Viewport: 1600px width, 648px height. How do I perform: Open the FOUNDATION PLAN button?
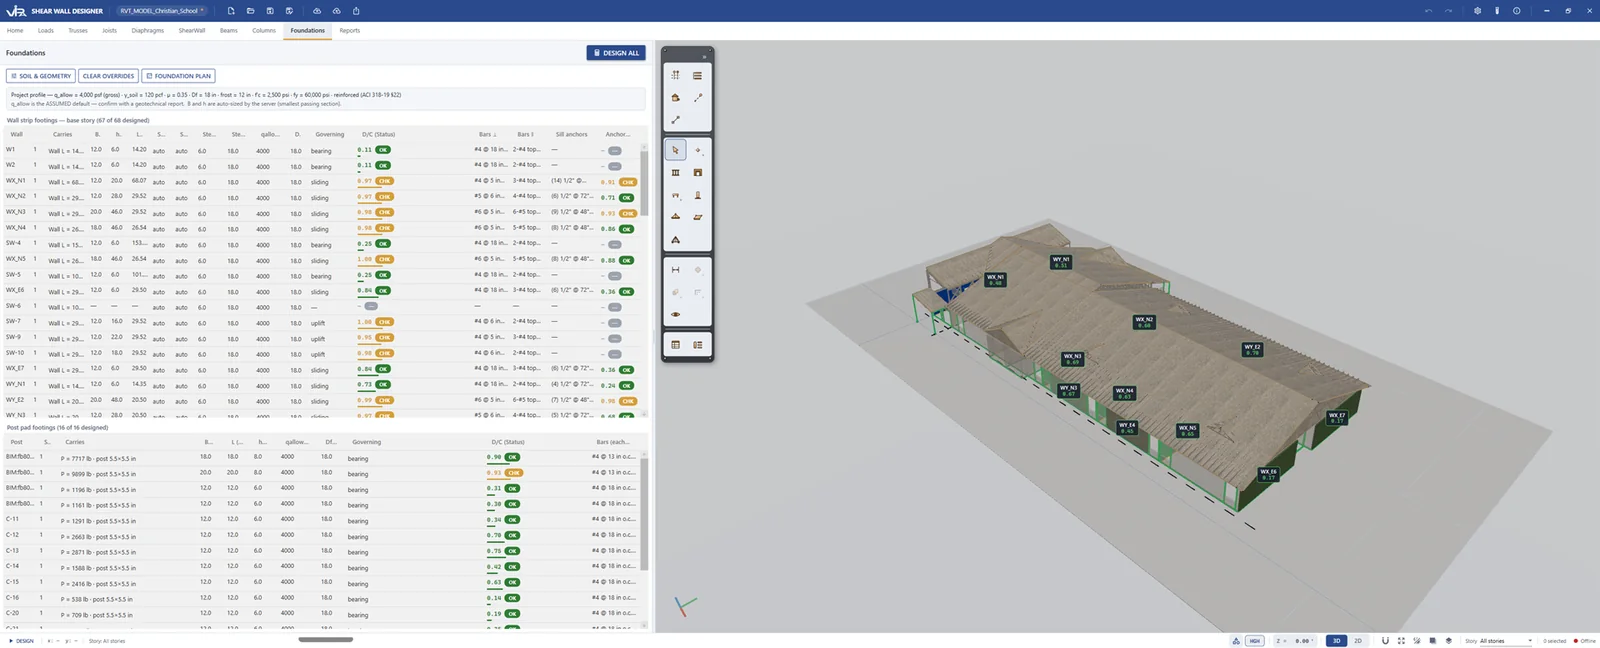178,76
